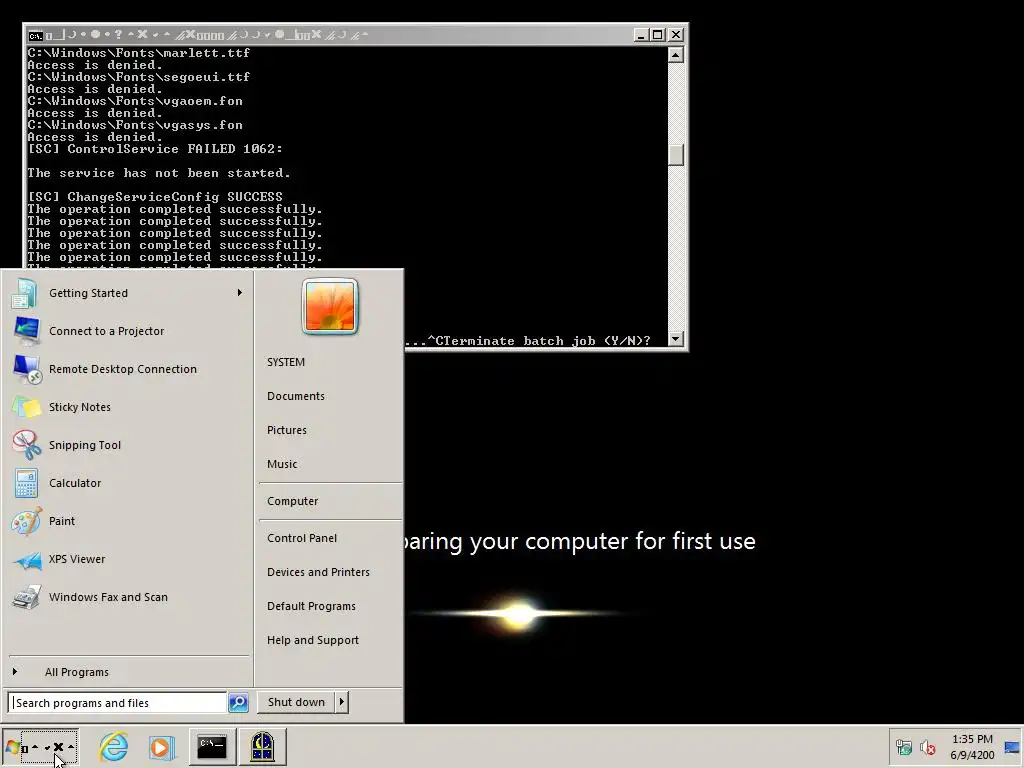Screen dimensions: 1024x768
Task: Open the Calculator icon
Action: [26, 483]
